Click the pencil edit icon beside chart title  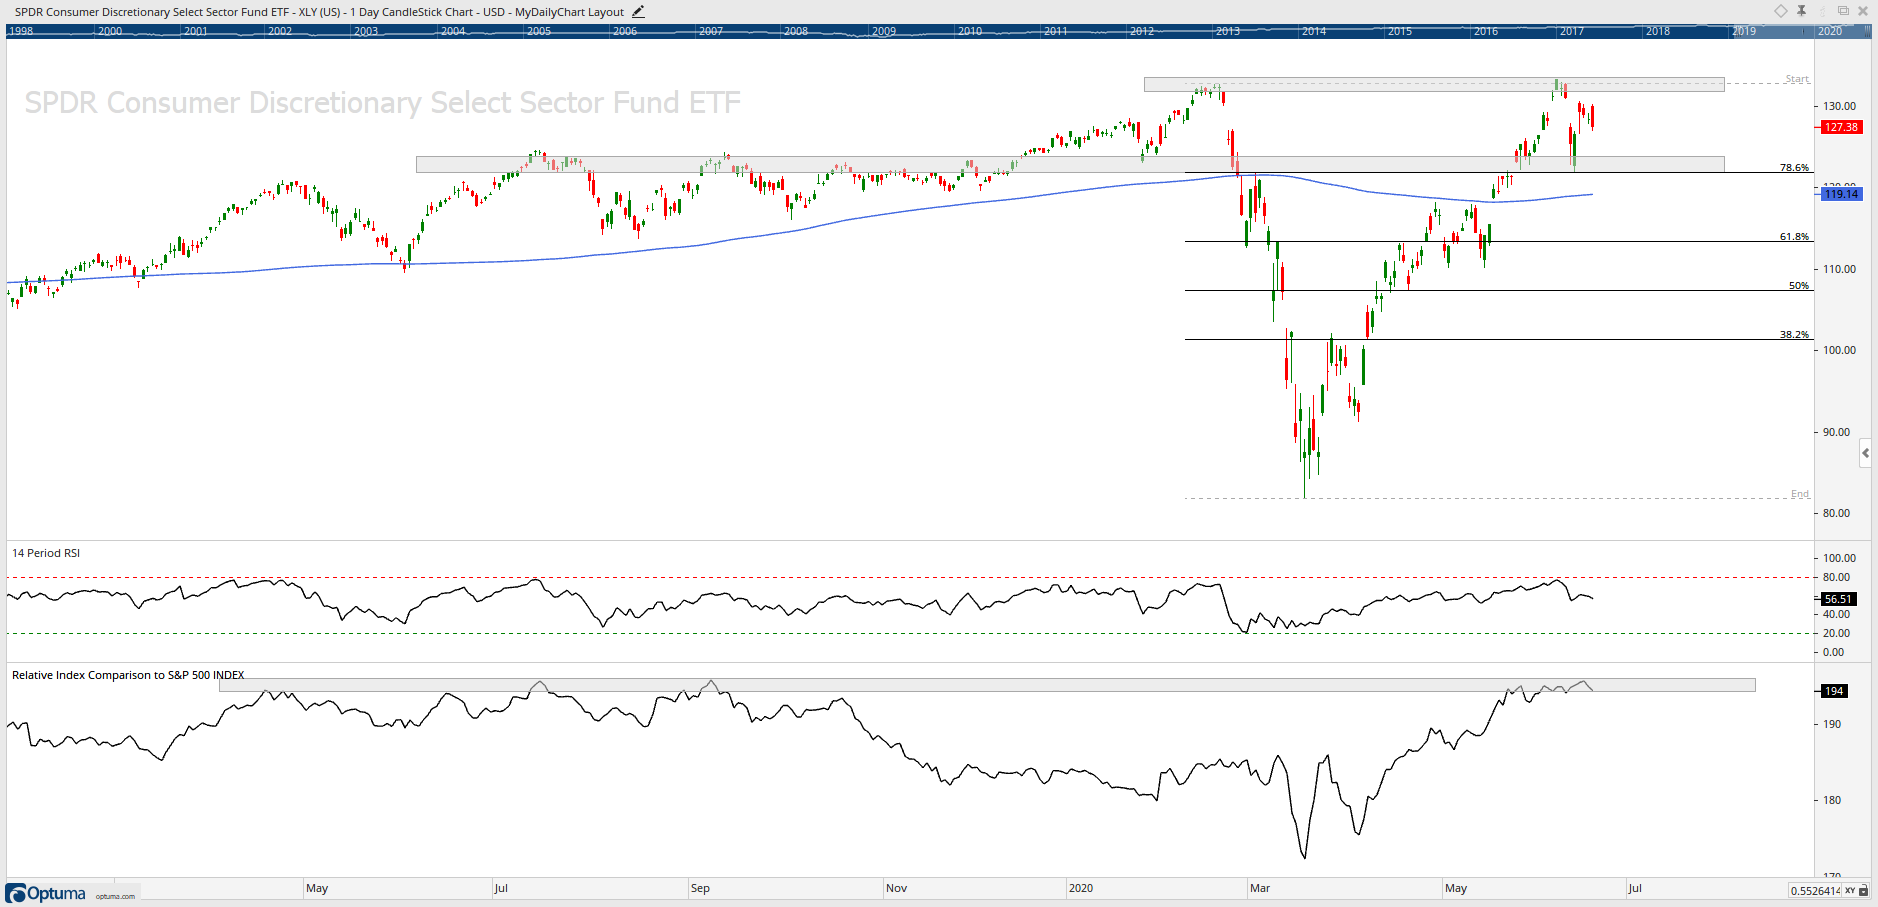(638, 12)
